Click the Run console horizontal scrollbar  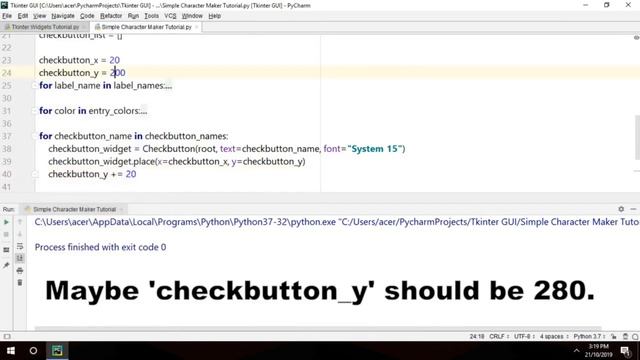[318, 328]
